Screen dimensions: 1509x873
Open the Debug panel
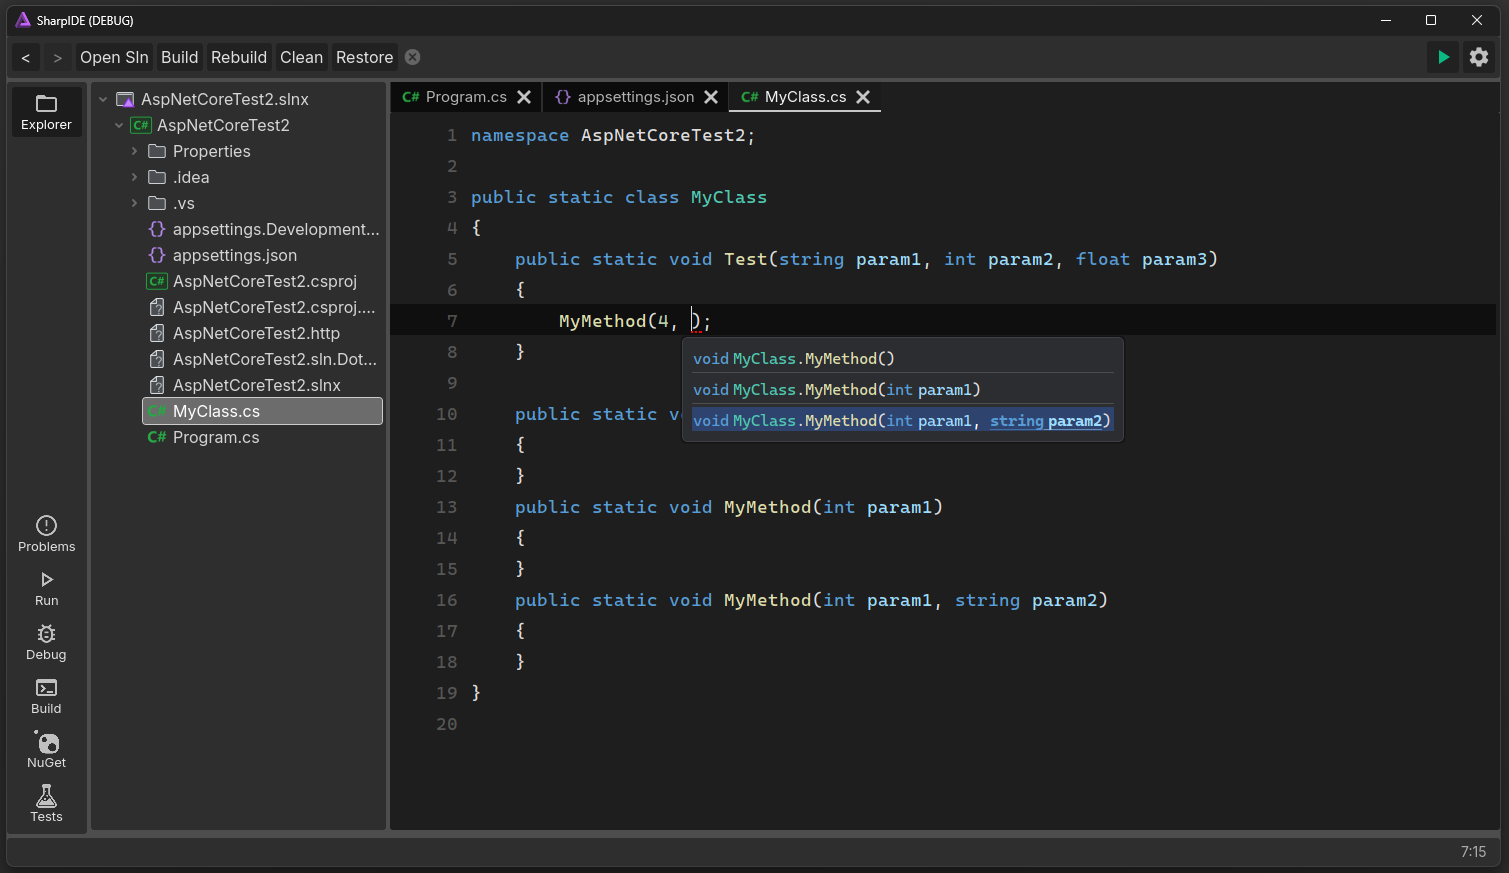point(46,642)
